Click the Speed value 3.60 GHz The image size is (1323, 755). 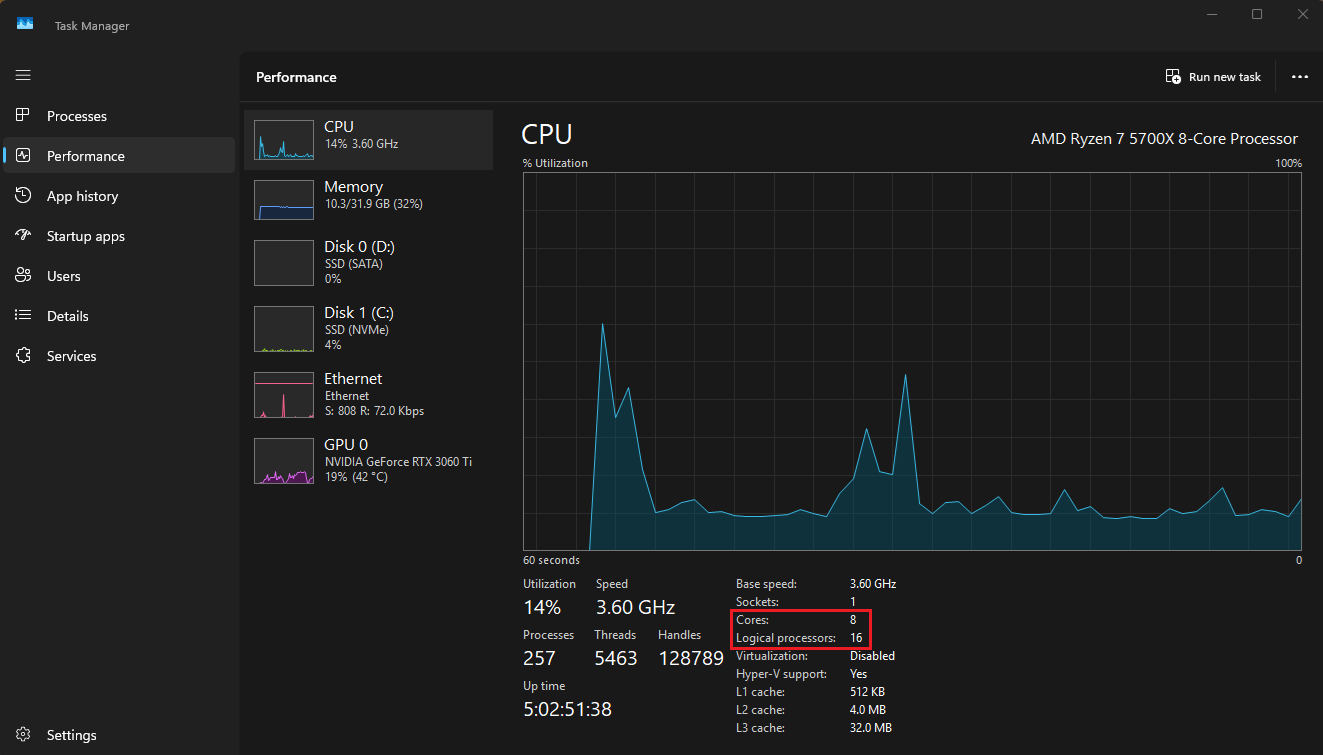[x=635, y=607]
